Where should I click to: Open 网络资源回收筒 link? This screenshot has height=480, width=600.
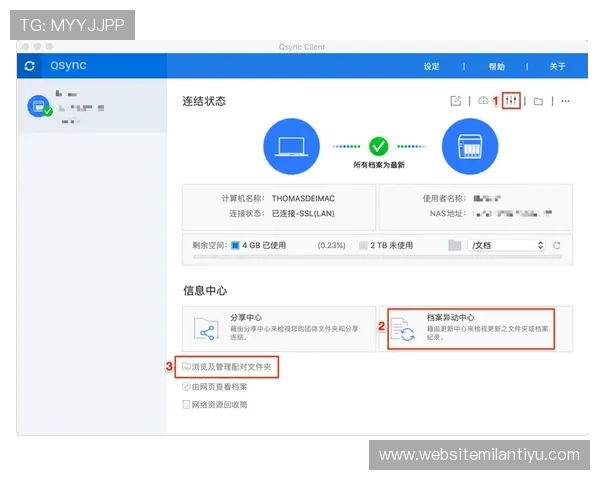[x=215, y=405]
